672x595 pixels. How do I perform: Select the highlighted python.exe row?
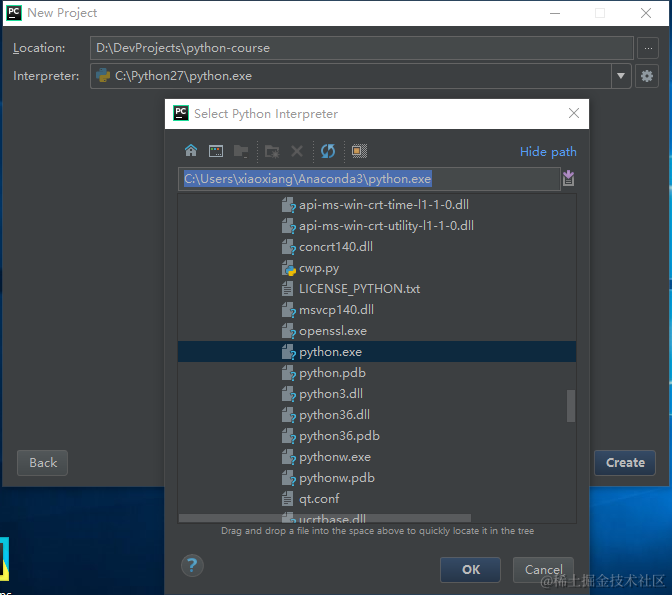pos(377,352)
